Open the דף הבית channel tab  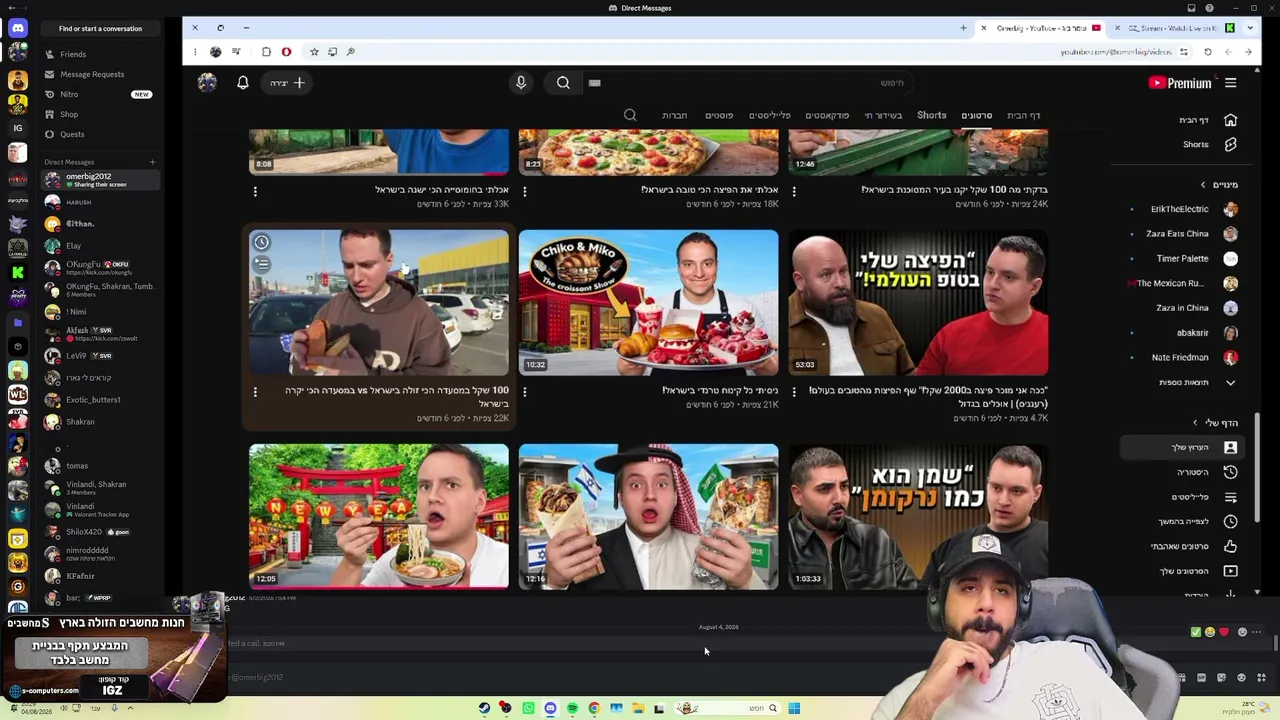[1023, 115]
